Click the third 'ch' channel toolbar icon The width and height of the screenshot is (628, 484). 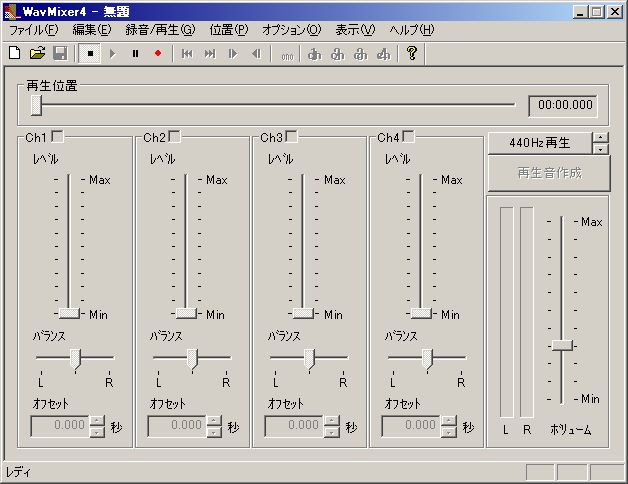pyautogui.click(x=360, y=54)
